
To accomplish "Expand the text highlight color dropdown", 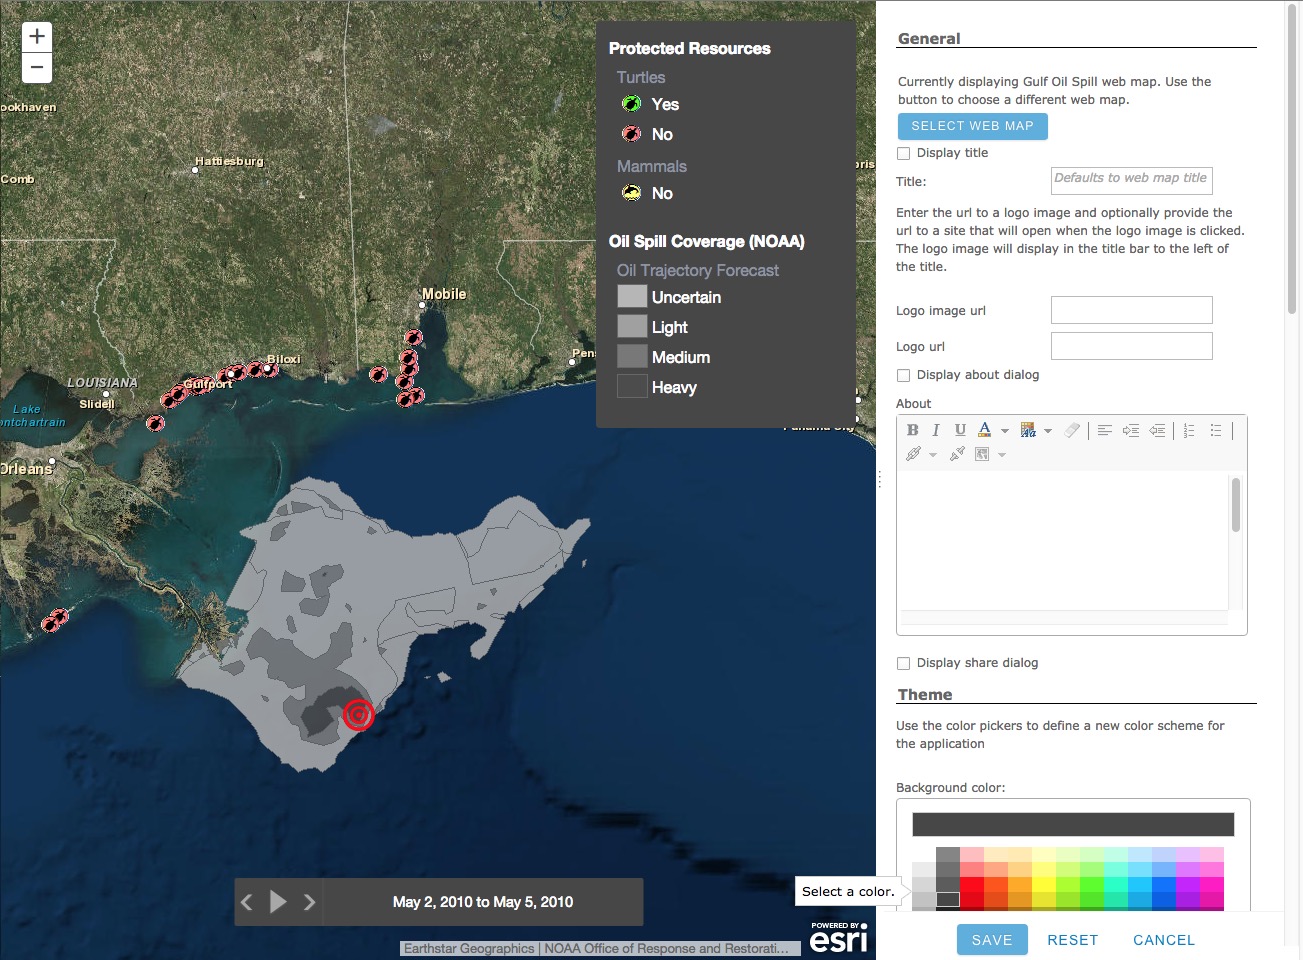I will [x=1048, y=431].
